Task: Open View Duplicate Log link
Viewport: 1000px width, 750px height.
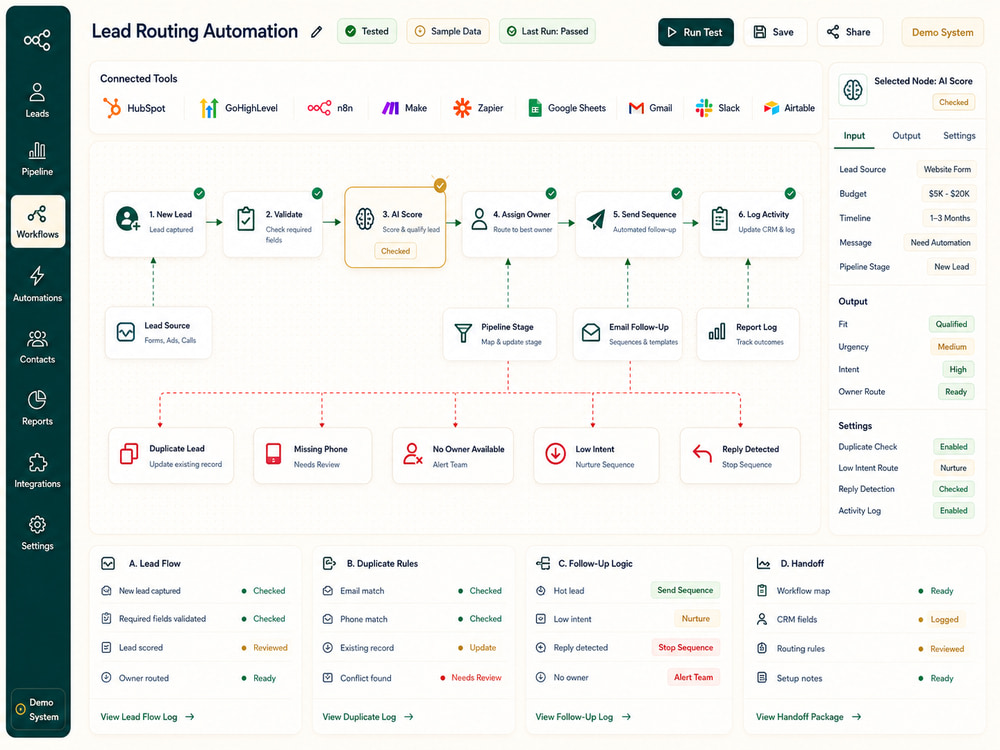Action: tap(368, 717)
